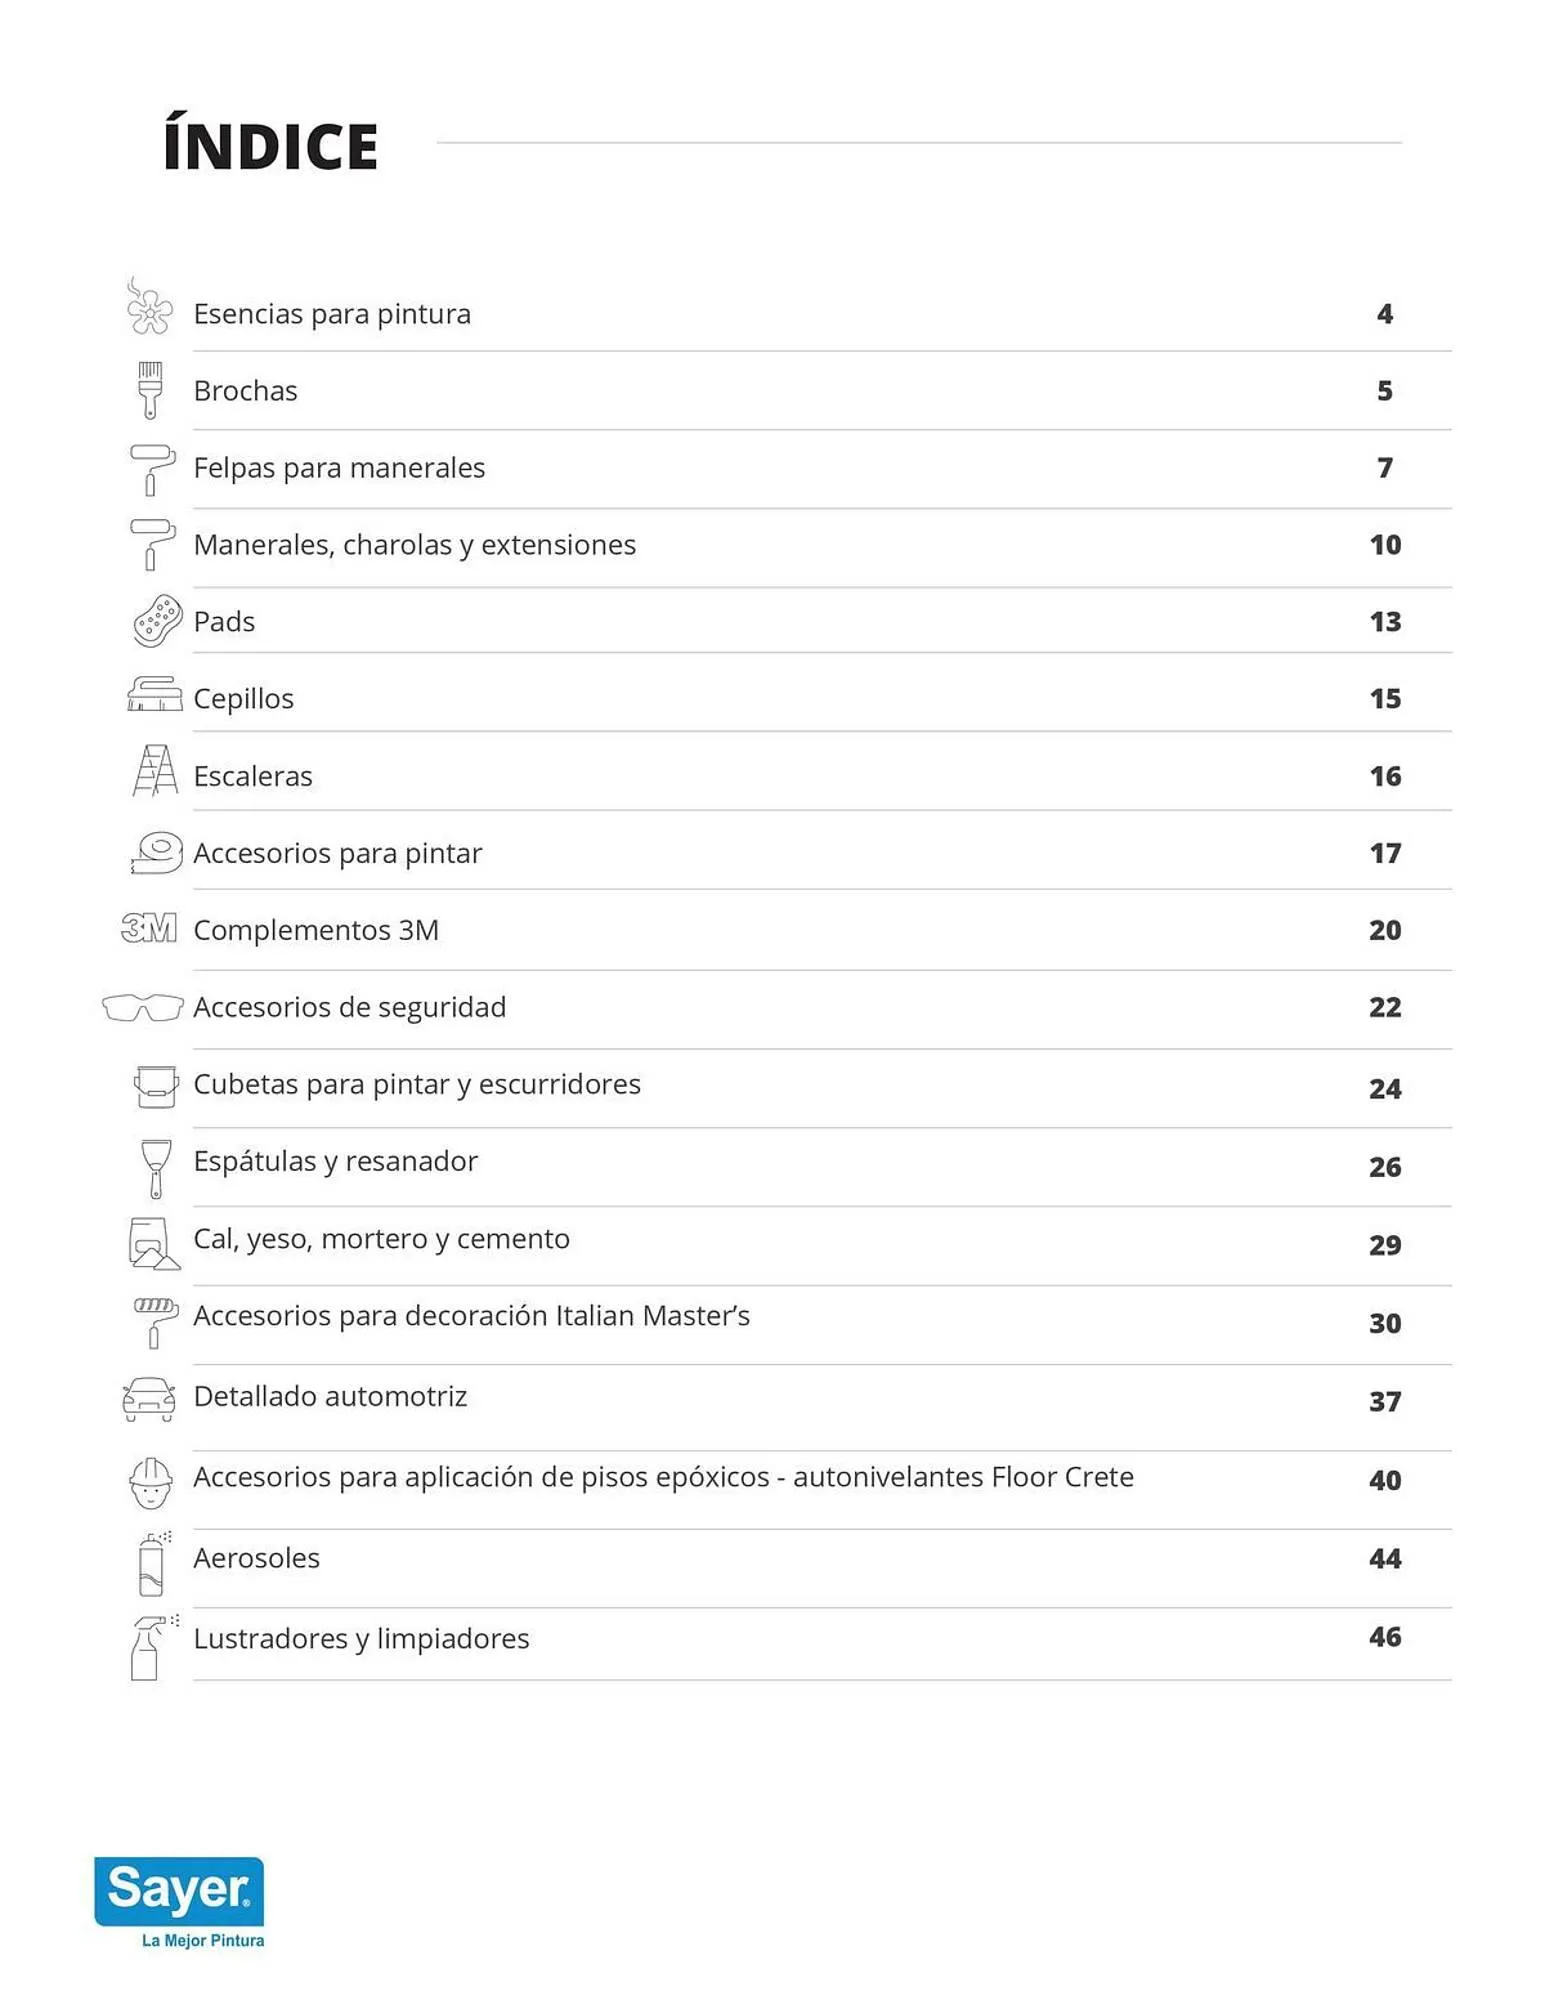1545x2000 pixels.
Task: Click the paintbrush icon beside Brochas
Action: 150,390
